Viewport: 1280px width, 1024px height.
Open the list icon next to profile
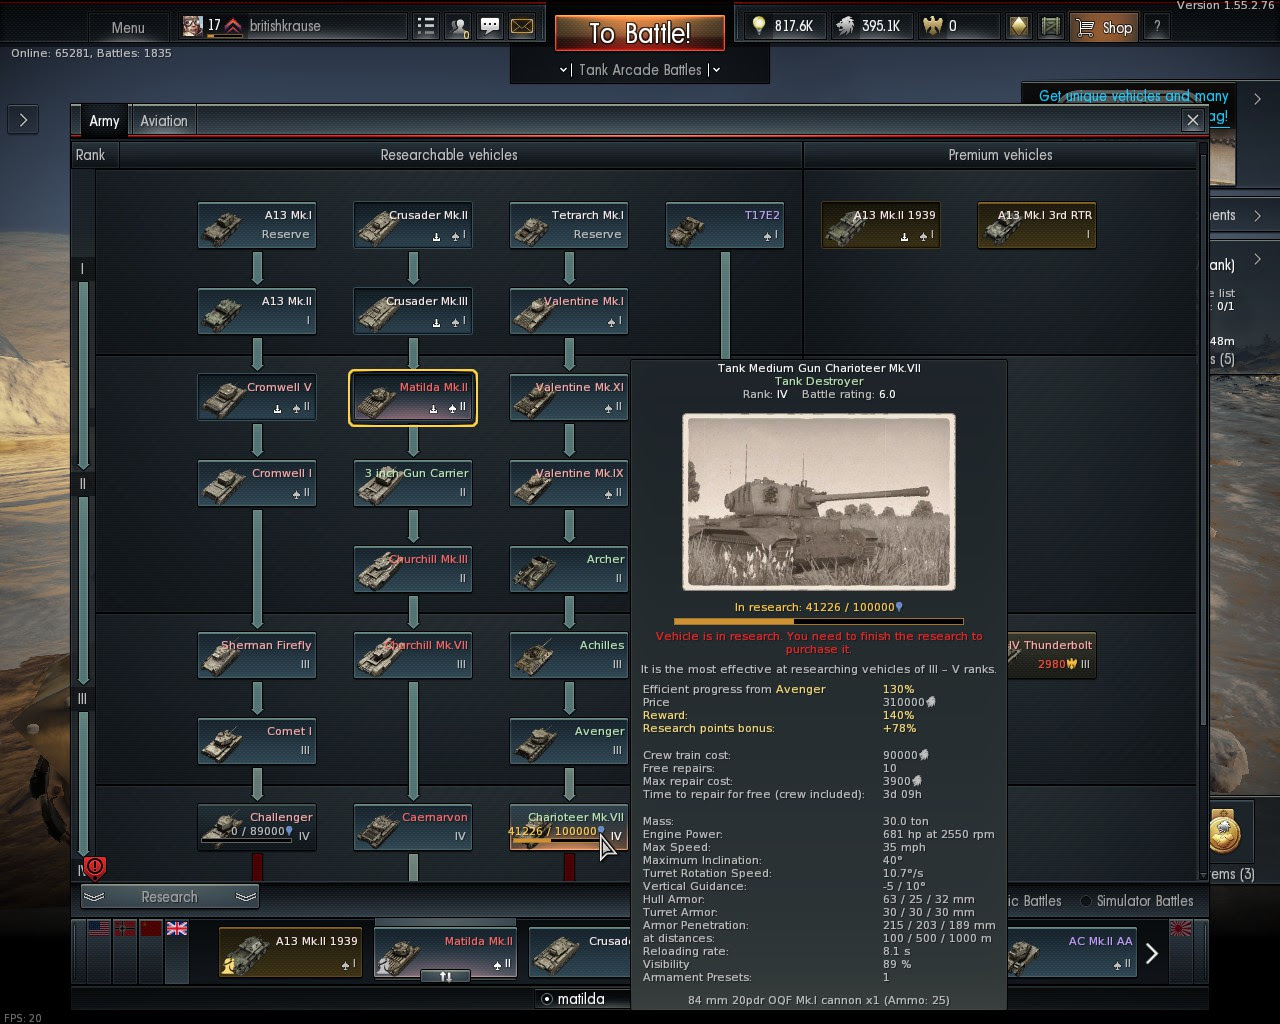coord(426,27)
